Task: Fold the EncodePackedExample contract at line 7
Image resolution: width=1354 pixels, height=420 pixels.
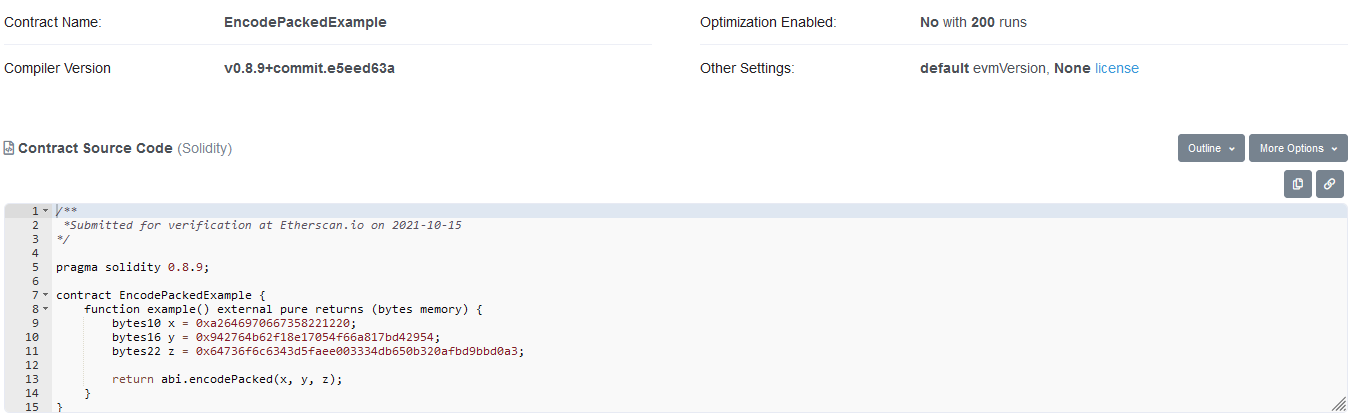Action: click(x=45, y=295)
